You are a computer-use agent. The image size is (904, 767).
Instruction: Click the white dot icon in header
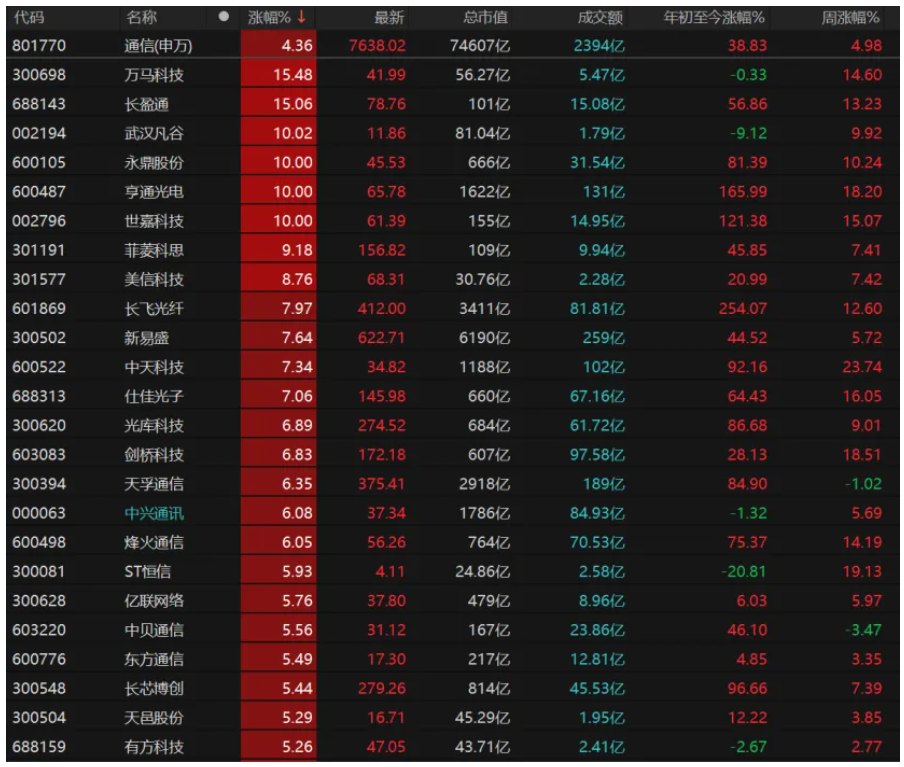tap(223, 17)
